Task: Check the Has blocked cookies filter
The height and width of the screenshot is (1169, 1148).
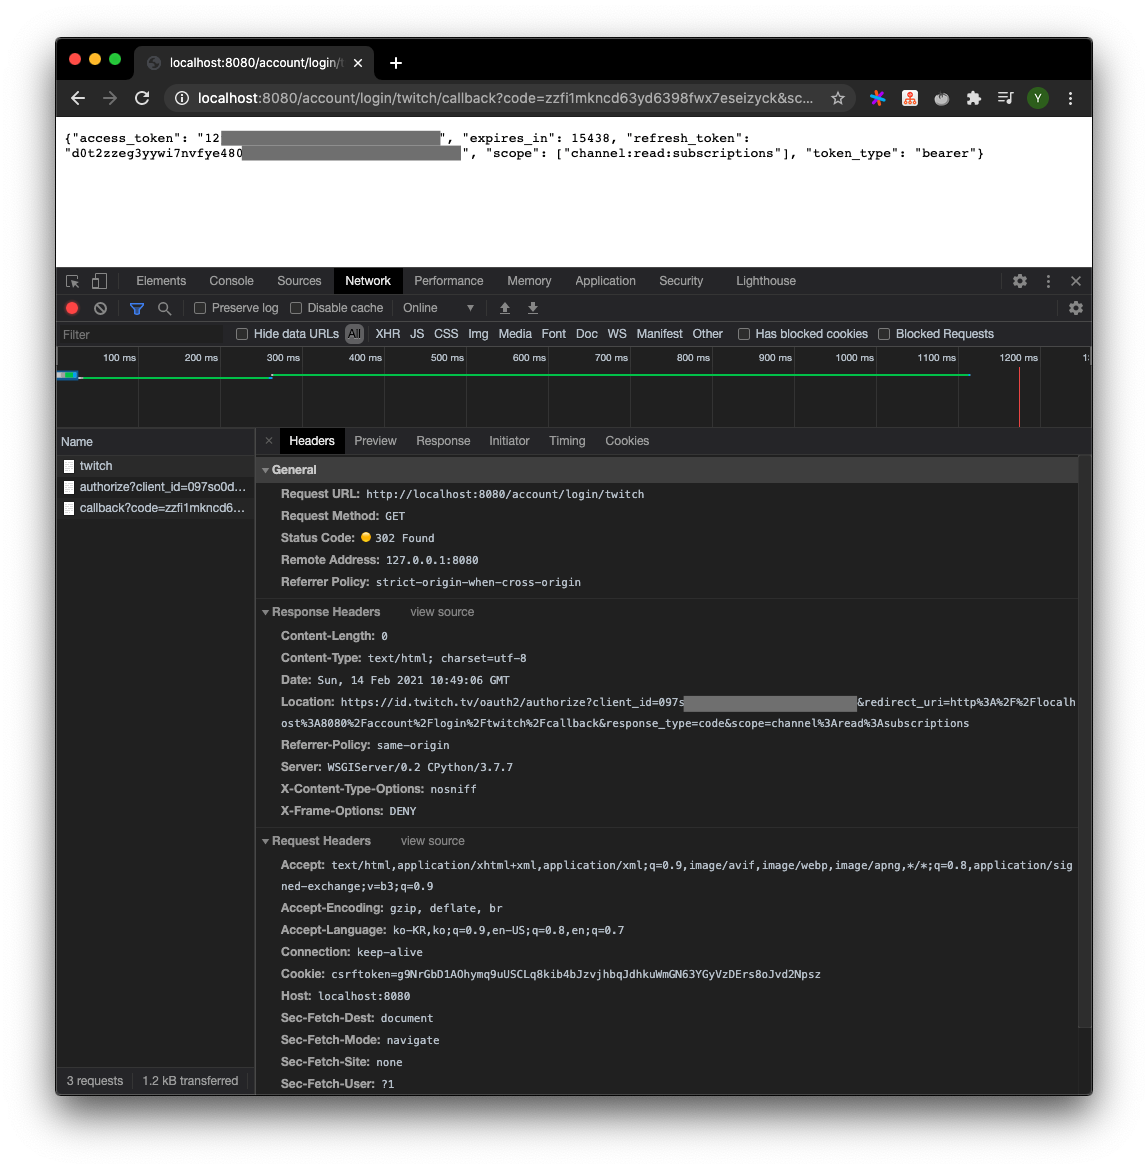Action: click(x=744, y=334)
